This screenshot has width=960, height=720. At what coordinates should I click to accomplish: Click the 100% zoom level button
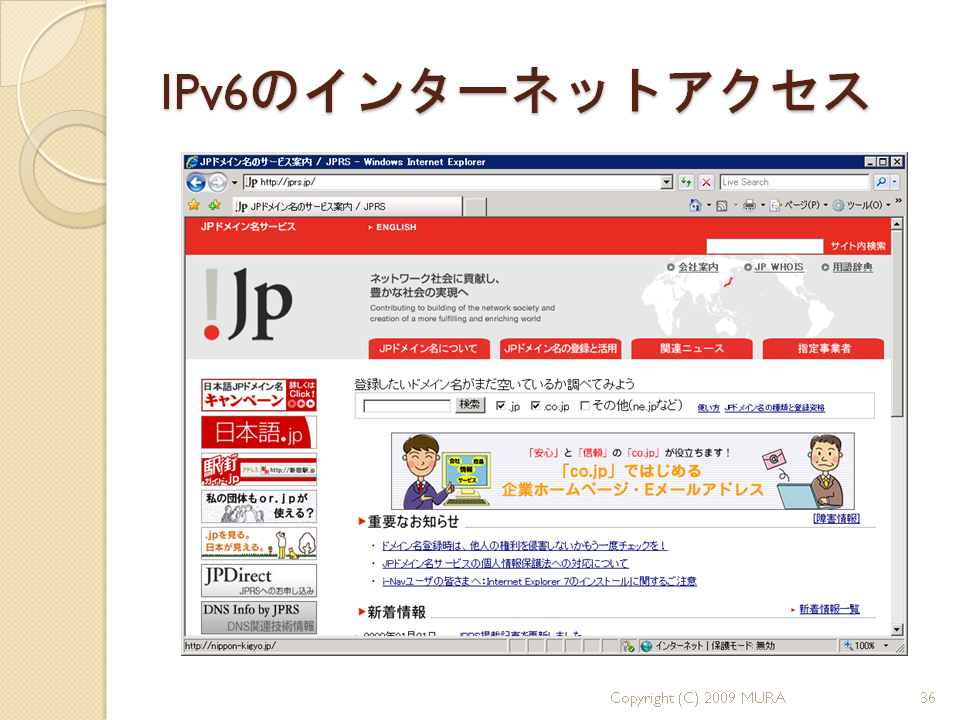(x=866, y=646)
